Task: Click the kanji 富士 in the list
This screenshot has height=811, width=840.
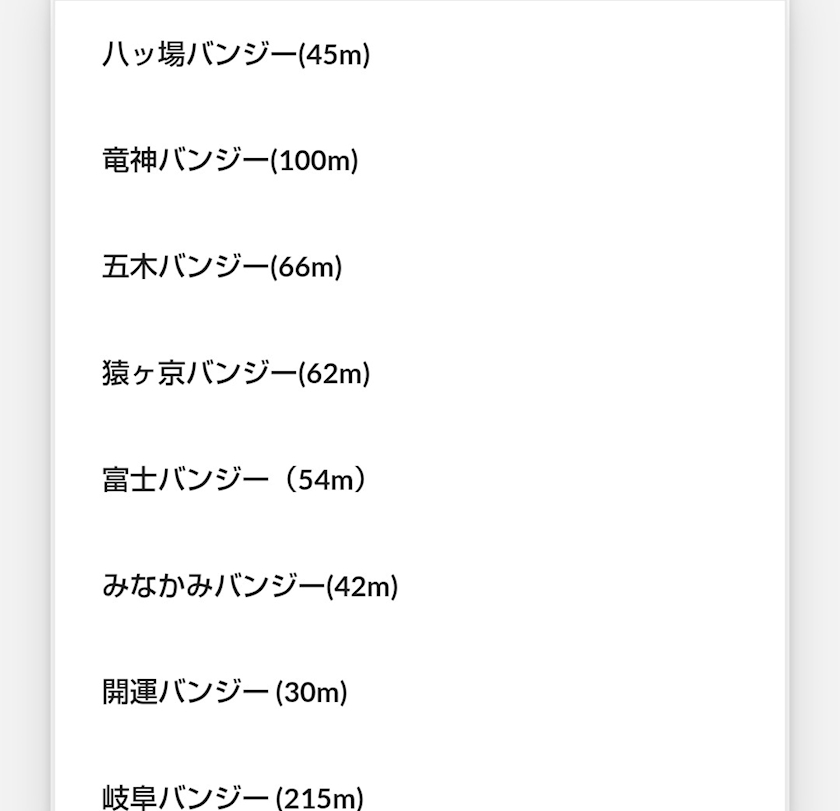Action: click(130, 479)
